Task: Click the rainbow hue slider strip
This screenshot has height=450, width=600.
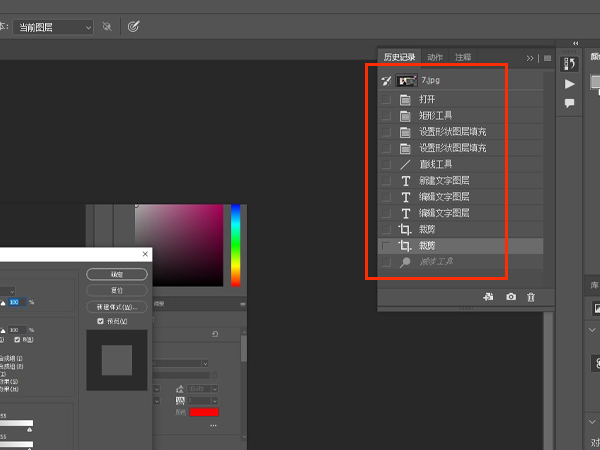Action: [x=236, y=245]
